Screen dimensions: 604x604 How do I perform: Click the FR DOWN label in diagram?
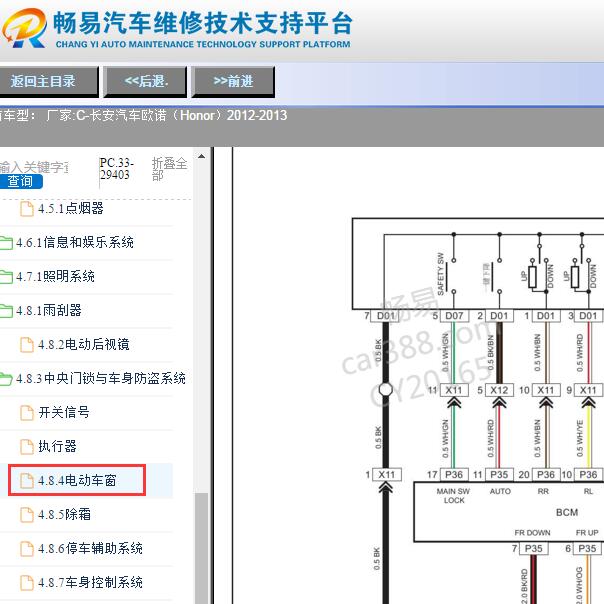pyautogui.click(x=532, y=533)
